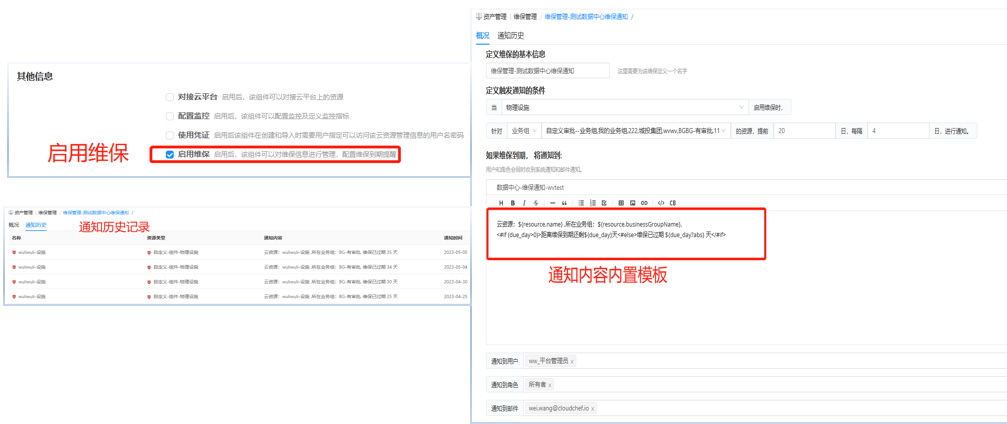
Task: Click 通知内容 column header
Action: pos(274,238)
